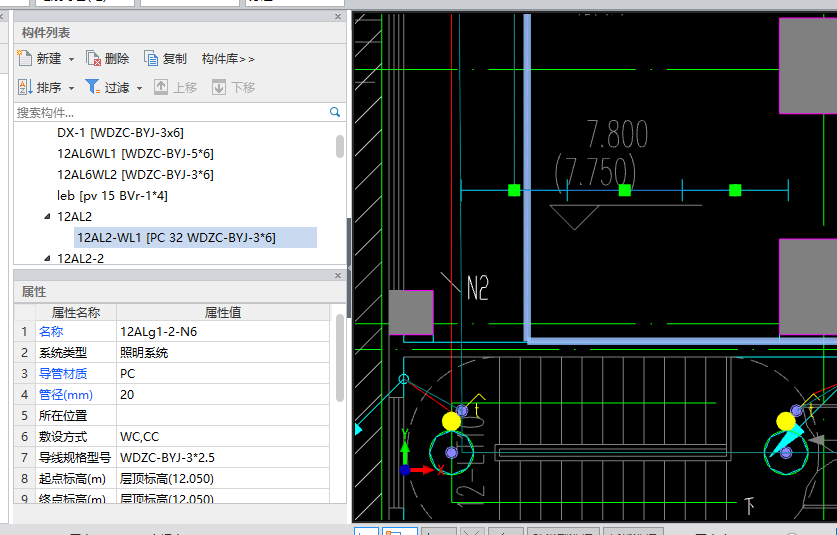Click the 新建 (New) component button
Viewport: 837px width, 535px height.
(x=40, y=58)
